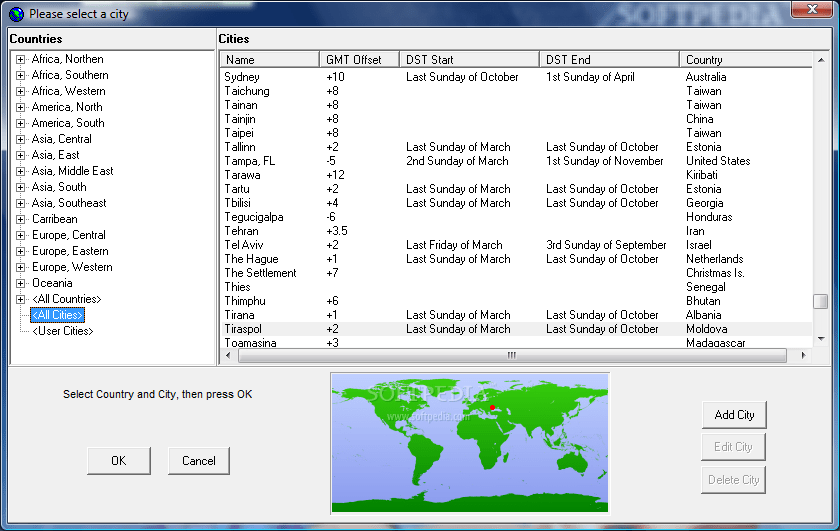
Task: Expand the Africa, Western tree node
Action: coord(20,92)
